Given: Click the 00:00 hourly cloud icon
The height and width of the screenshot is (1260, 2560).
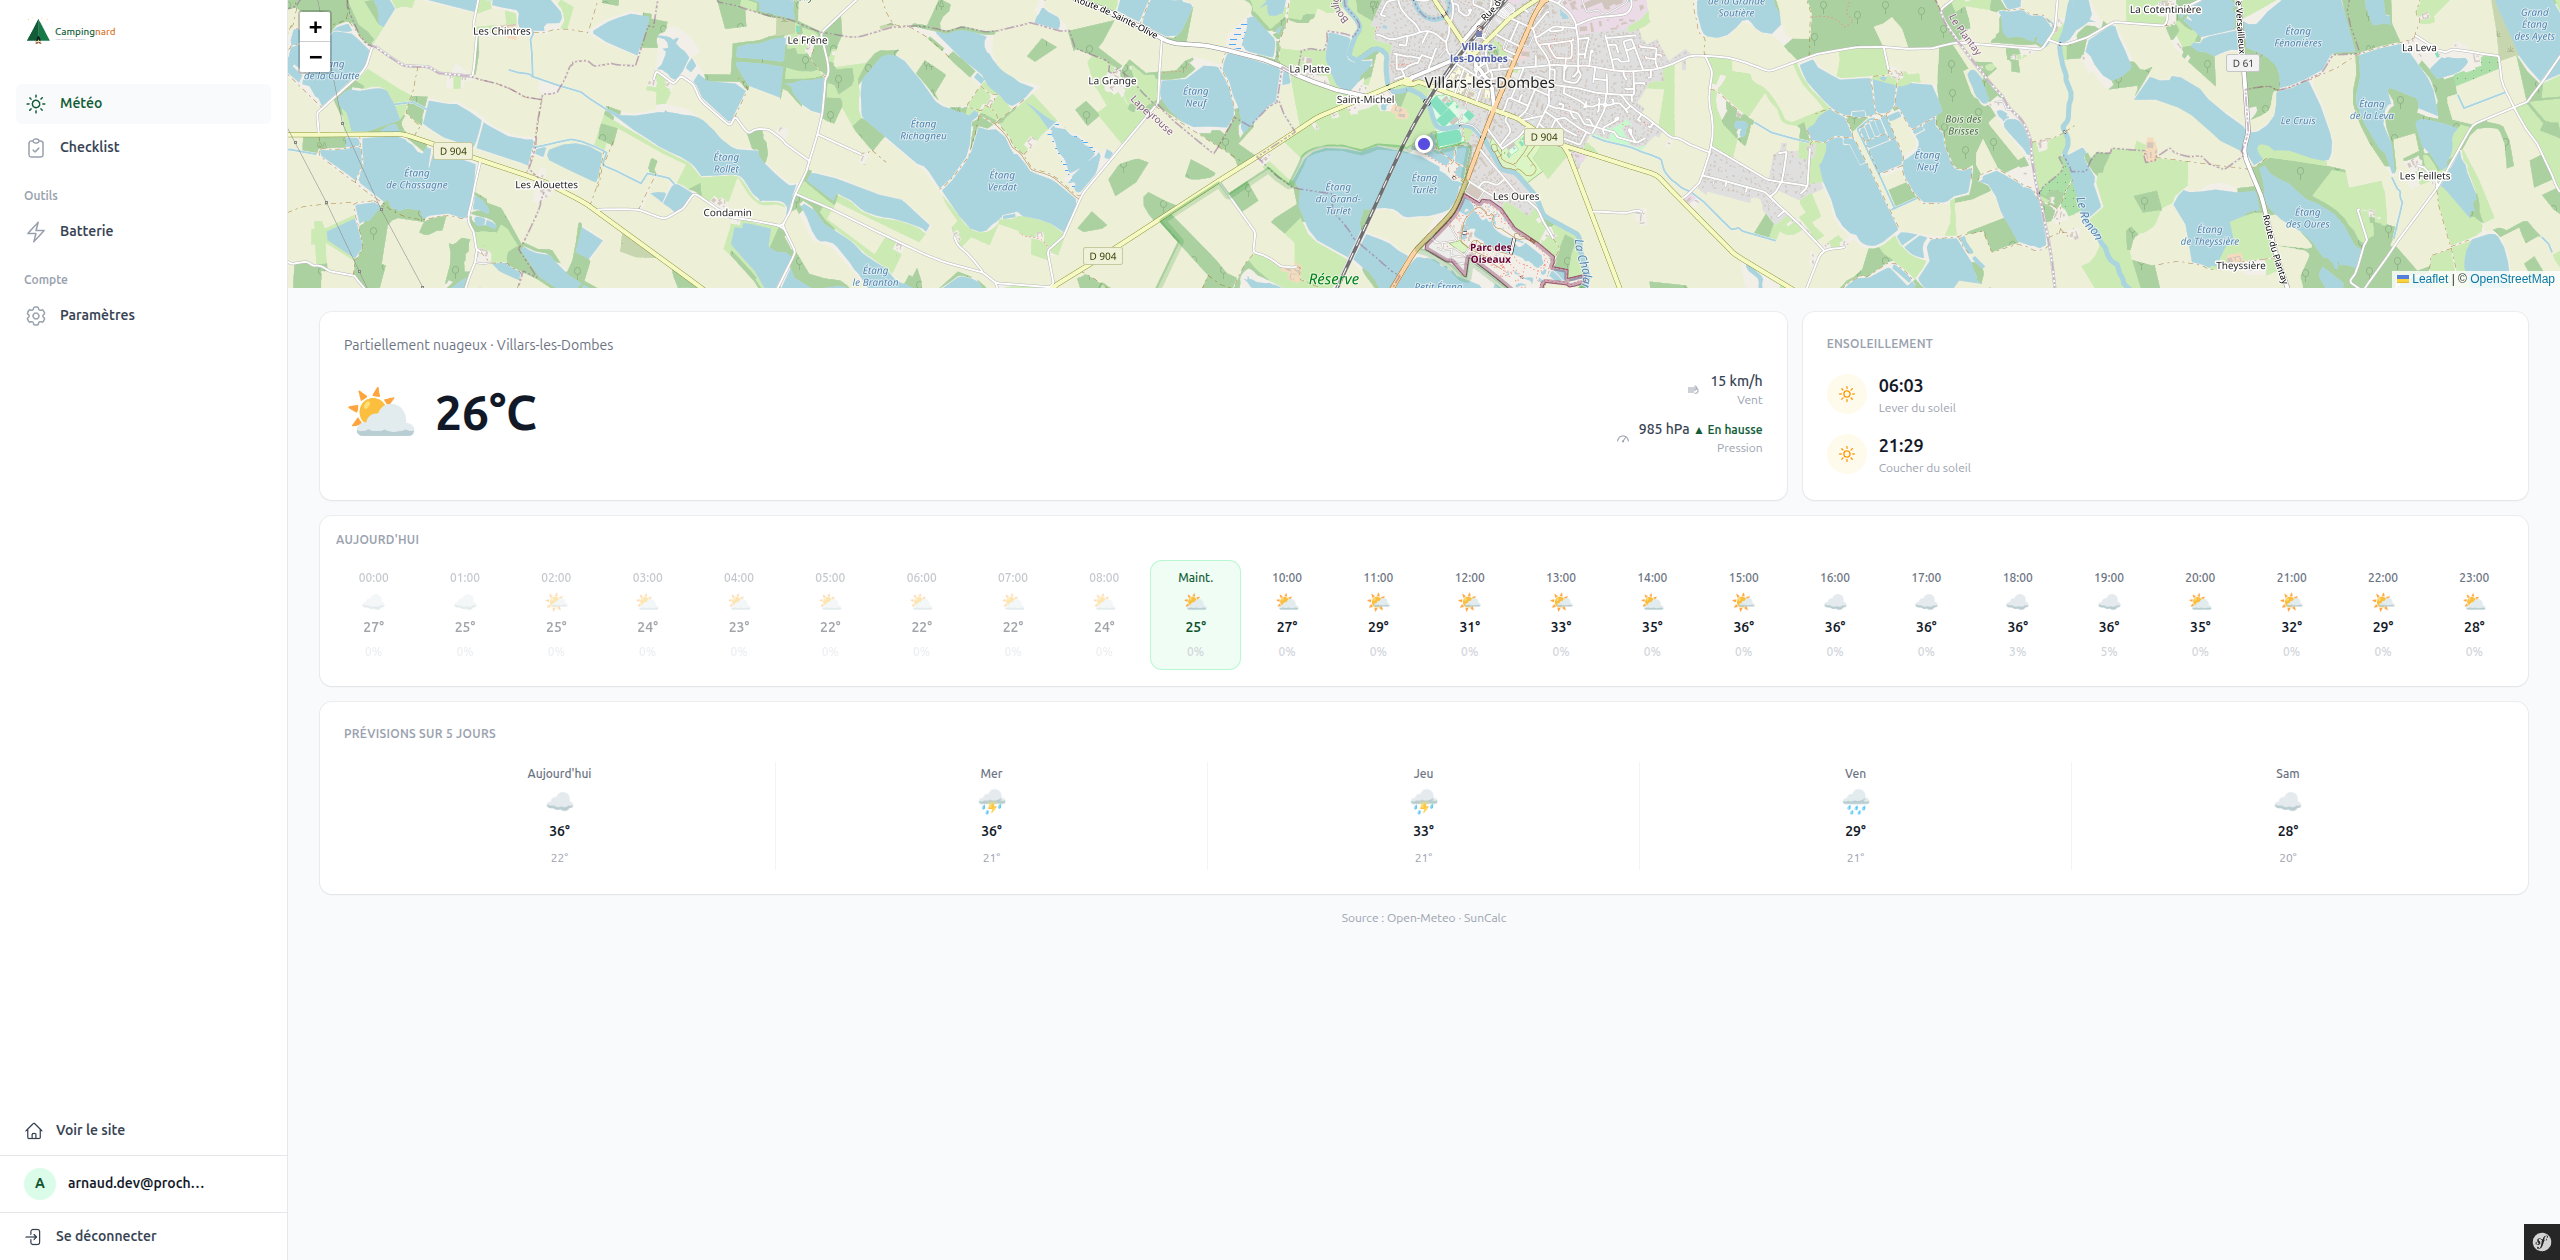Looking at the screenshot, I should (373, 602).
